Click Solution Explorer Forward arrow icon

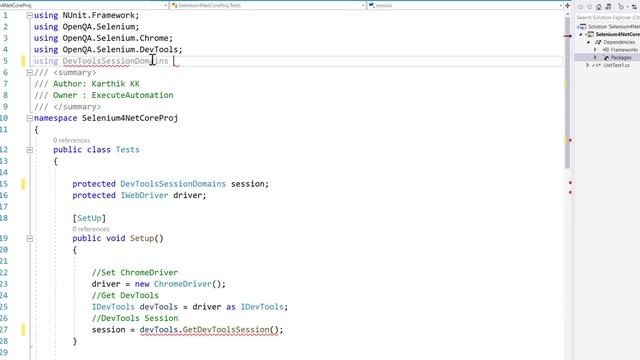click(x=590, y=7)
